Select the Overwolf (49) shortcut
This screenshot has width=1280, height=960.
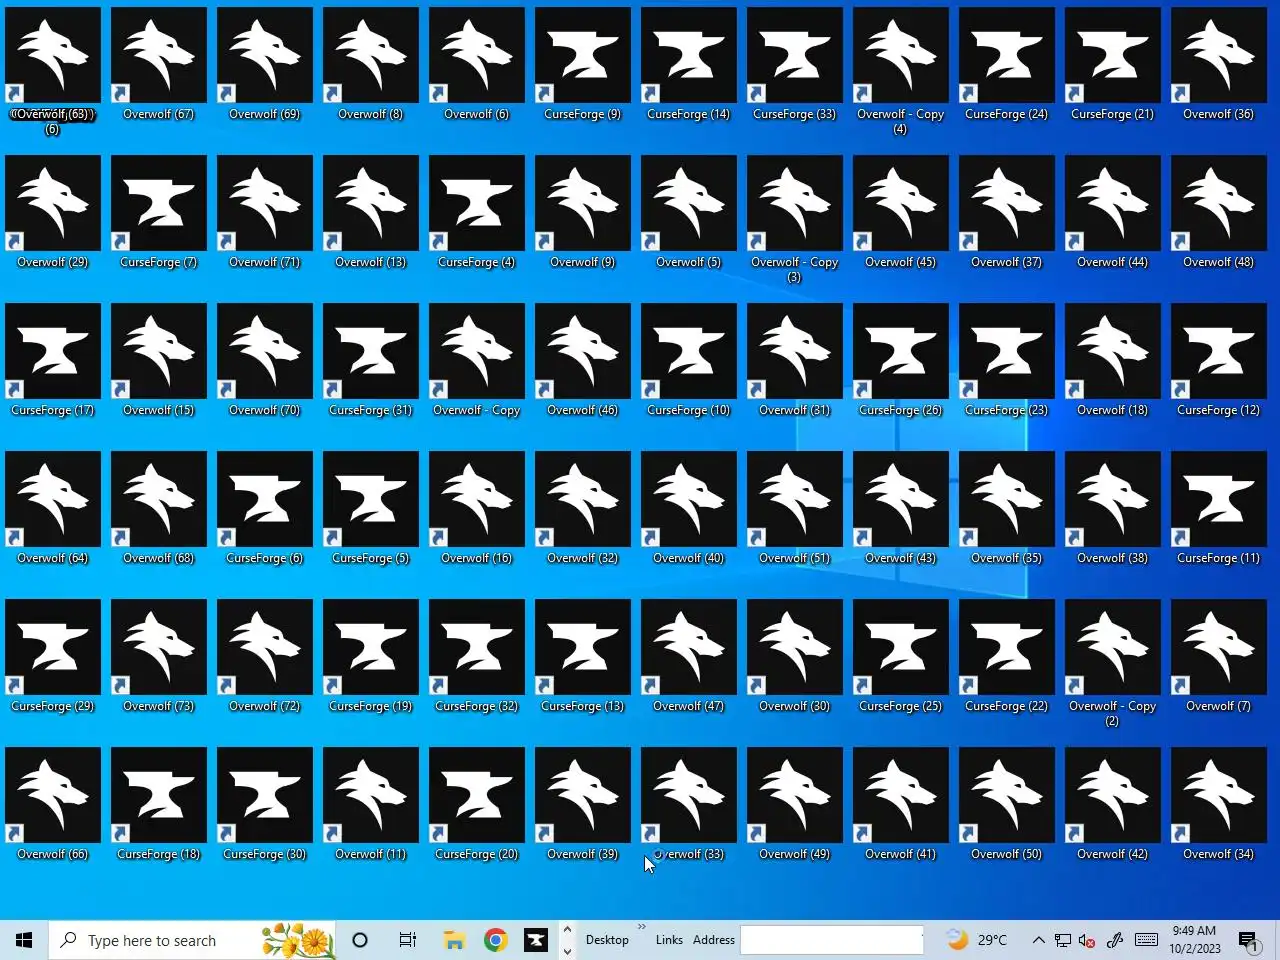click(x=795, y=805)
